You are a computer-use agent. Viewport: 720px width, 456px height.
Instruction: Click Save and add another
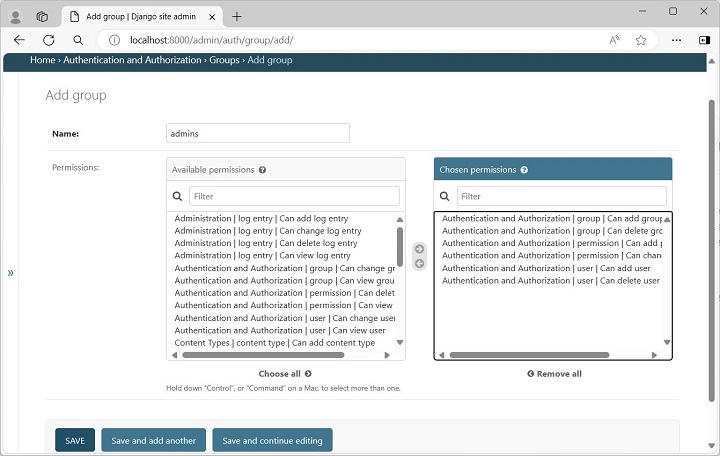pyautogui.click(x=153, y=440)
